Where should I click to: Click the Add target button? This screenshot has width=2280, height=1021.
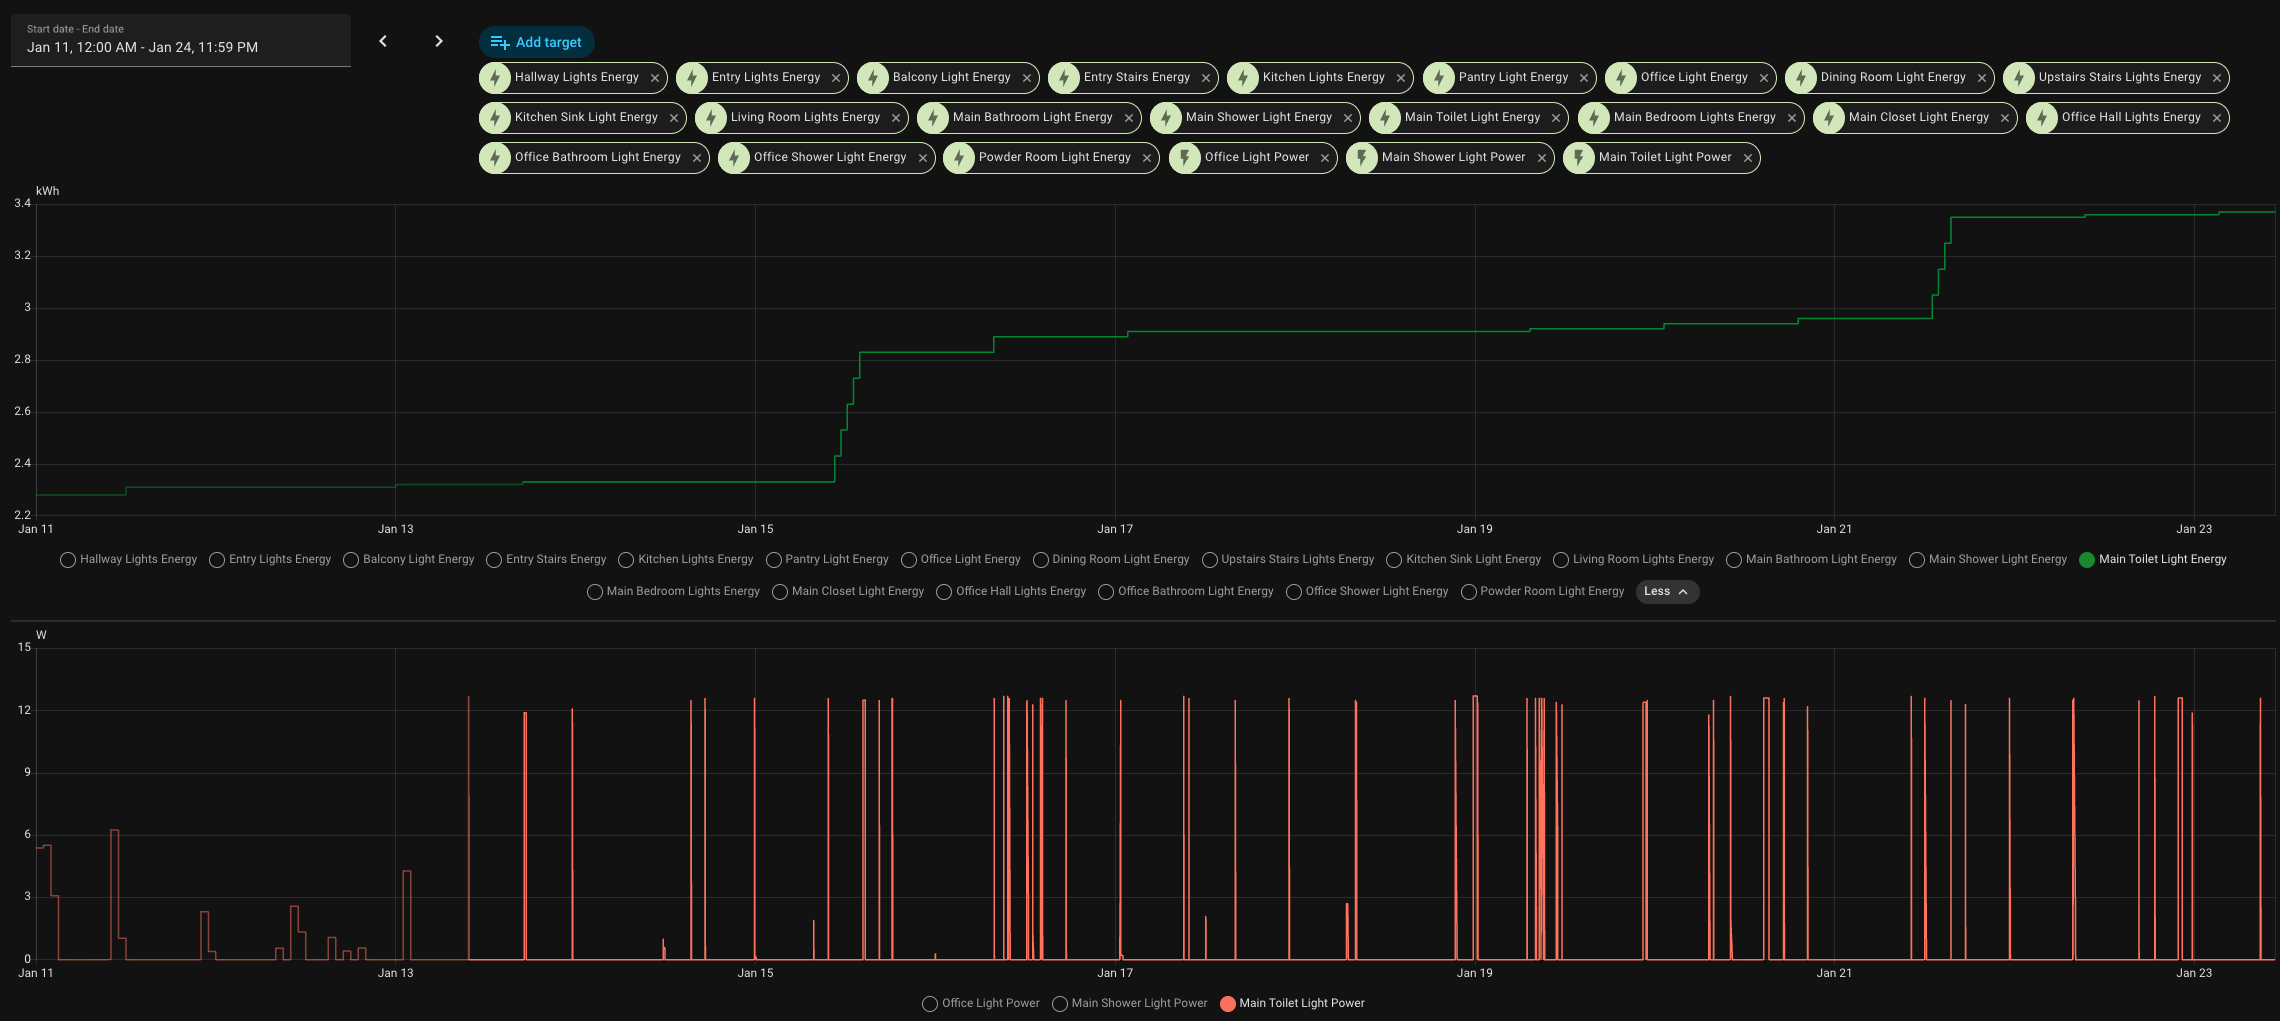point(537,42)
